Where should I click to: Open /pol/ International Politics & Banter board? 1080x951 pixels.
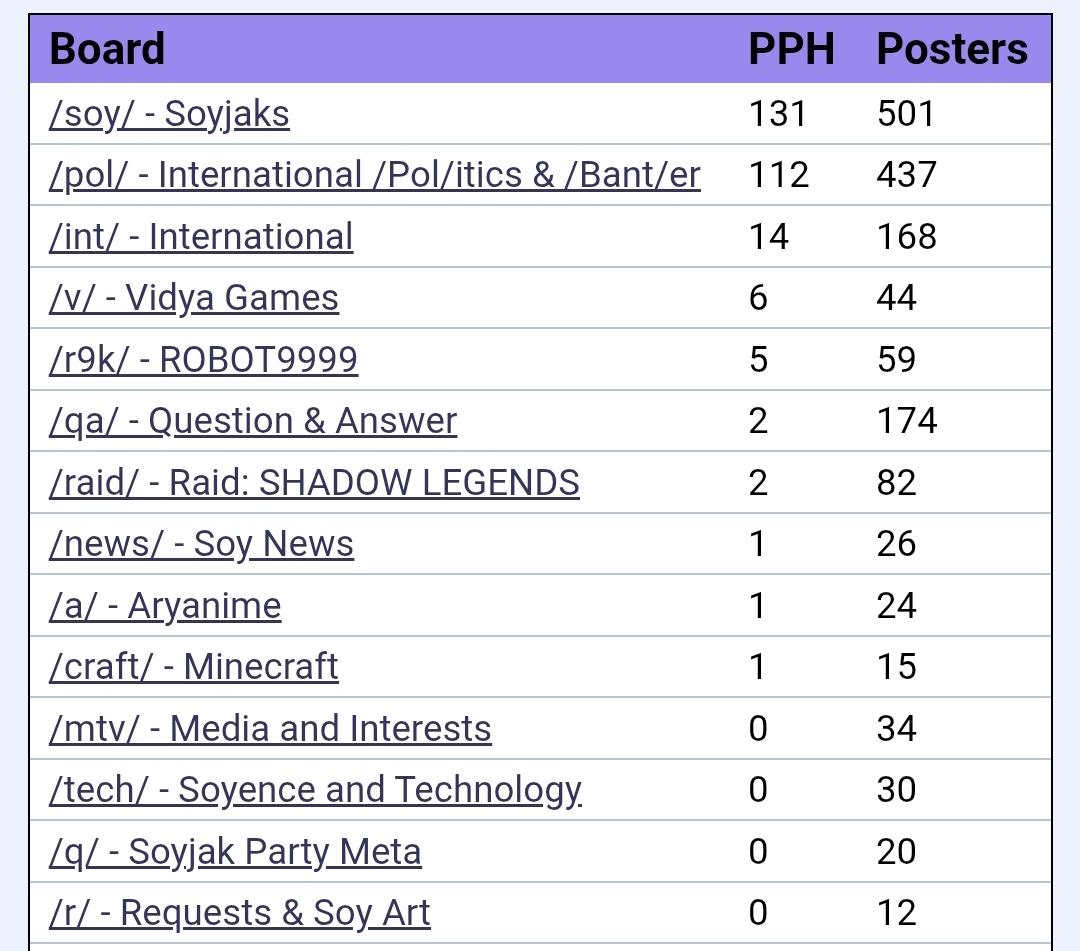coord(374,175)
